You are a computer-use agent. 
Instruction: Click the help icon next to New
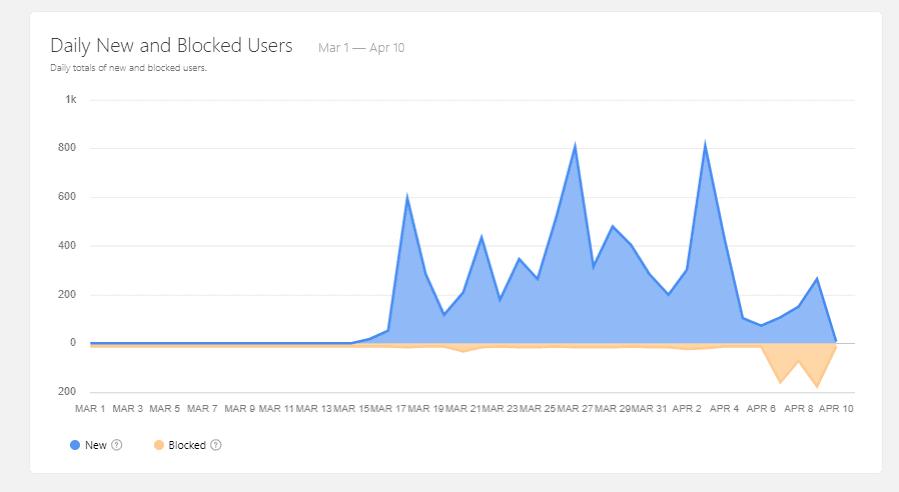(117, 445)
